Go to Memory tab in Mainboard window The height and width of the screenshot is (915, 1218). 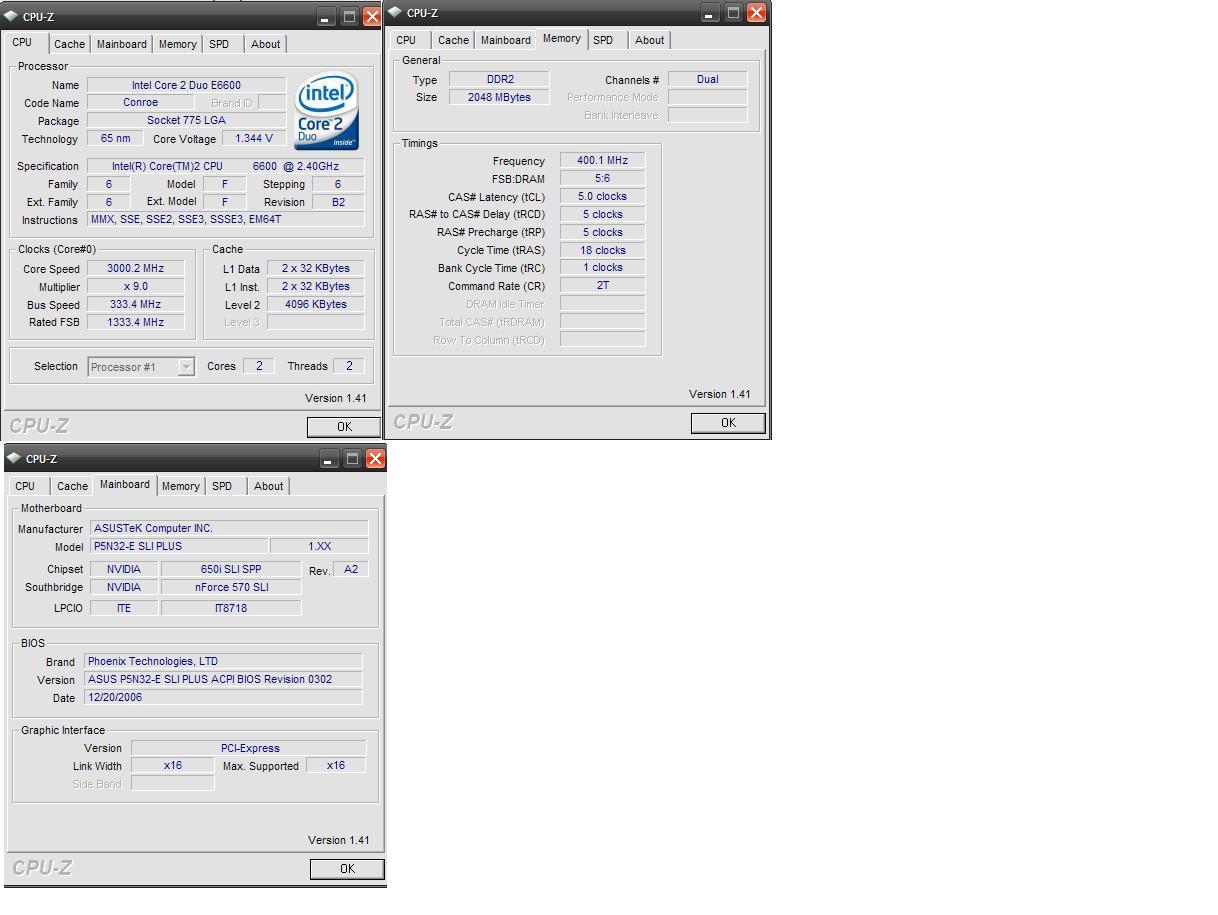pos(181,486)
